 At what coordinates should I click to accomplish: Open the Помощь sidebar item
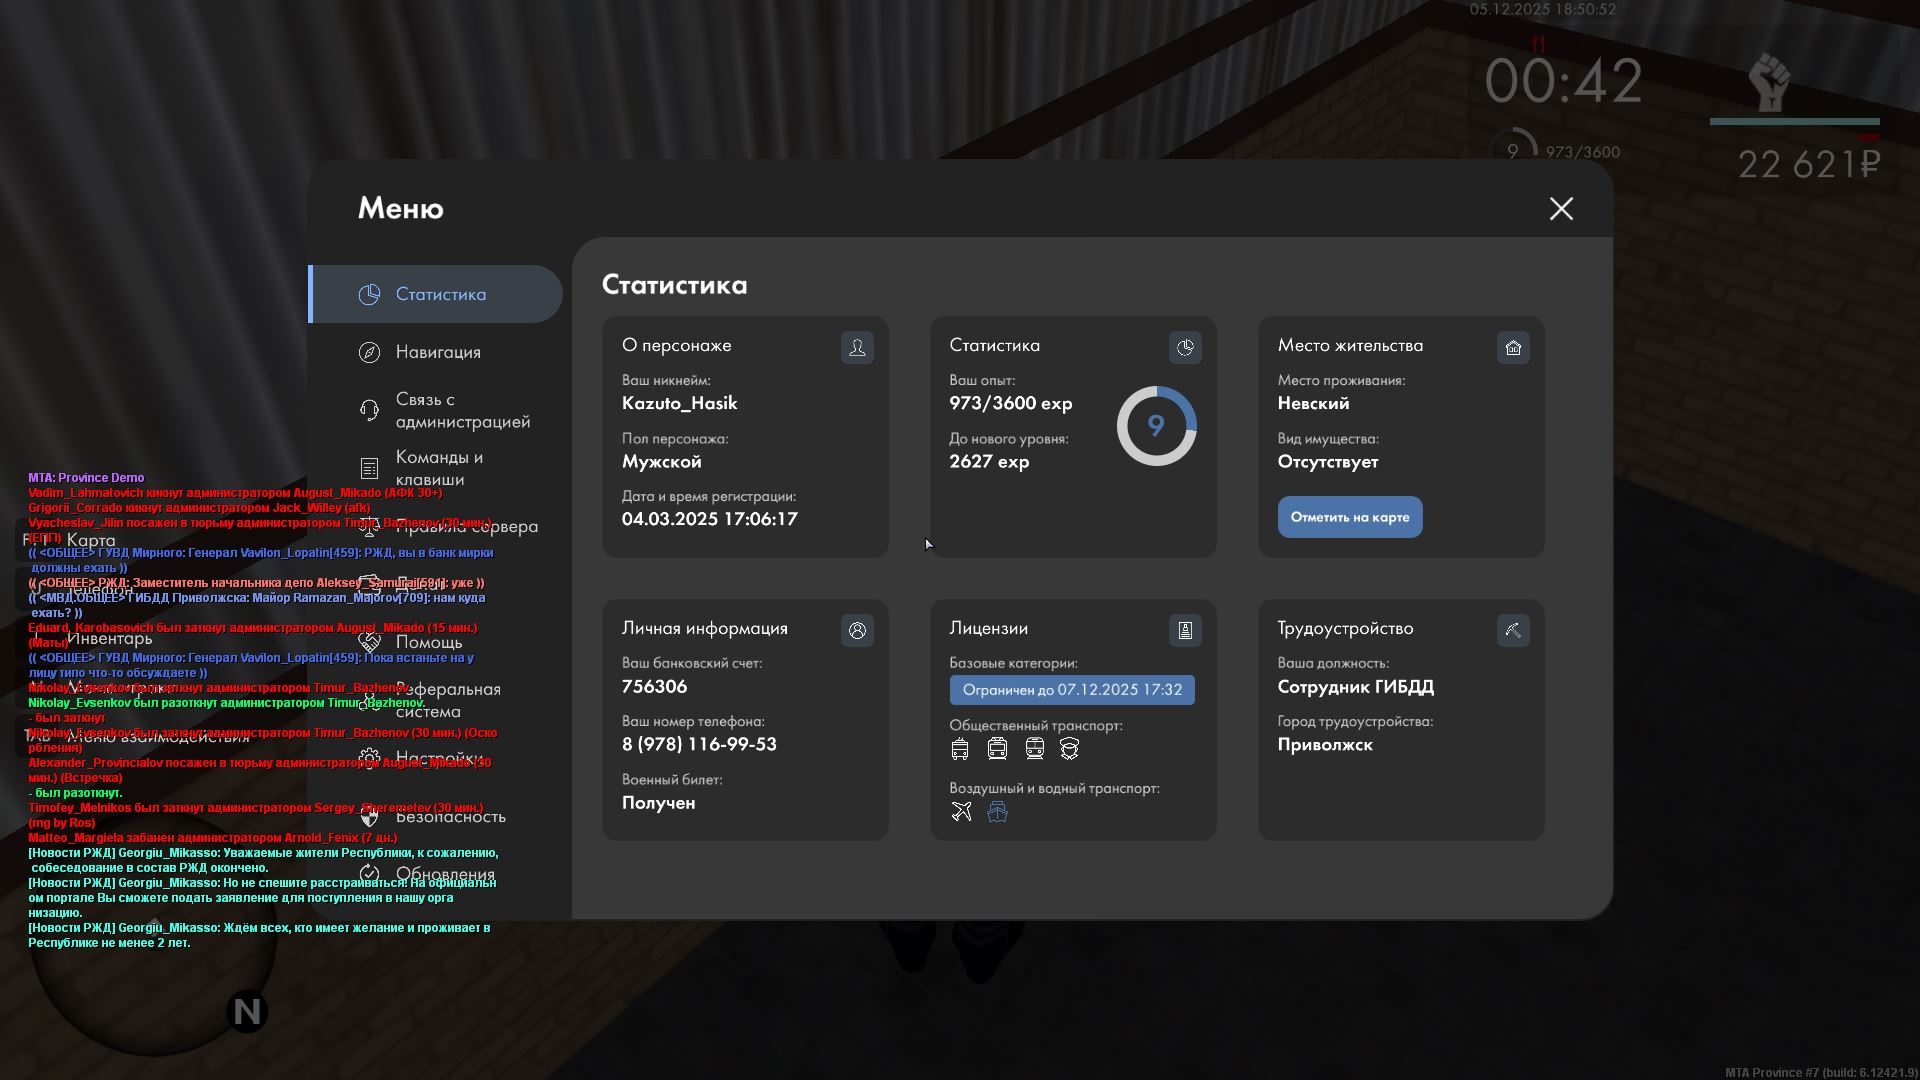click(x=429, y=642)
